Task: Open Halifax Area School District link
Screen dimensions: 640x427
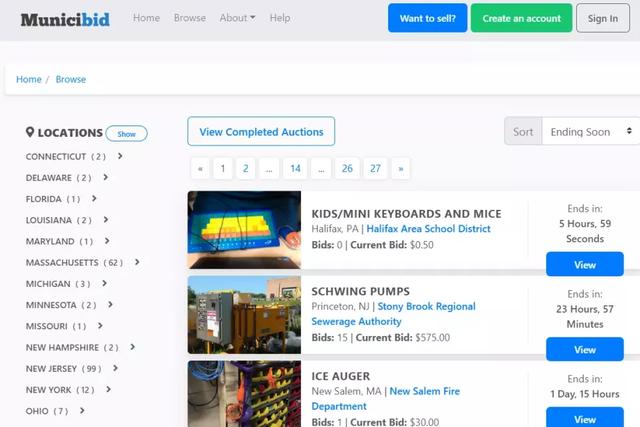Action: click(x=428, y=229)
